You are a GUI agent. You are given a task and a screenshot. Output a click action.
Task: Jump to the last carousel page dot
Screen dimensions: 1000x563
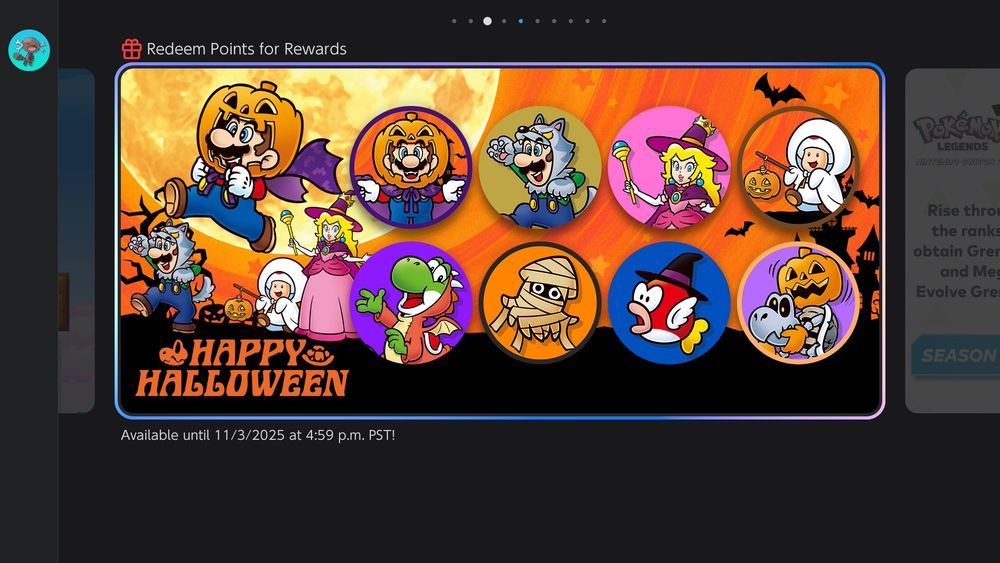(603, 21)
